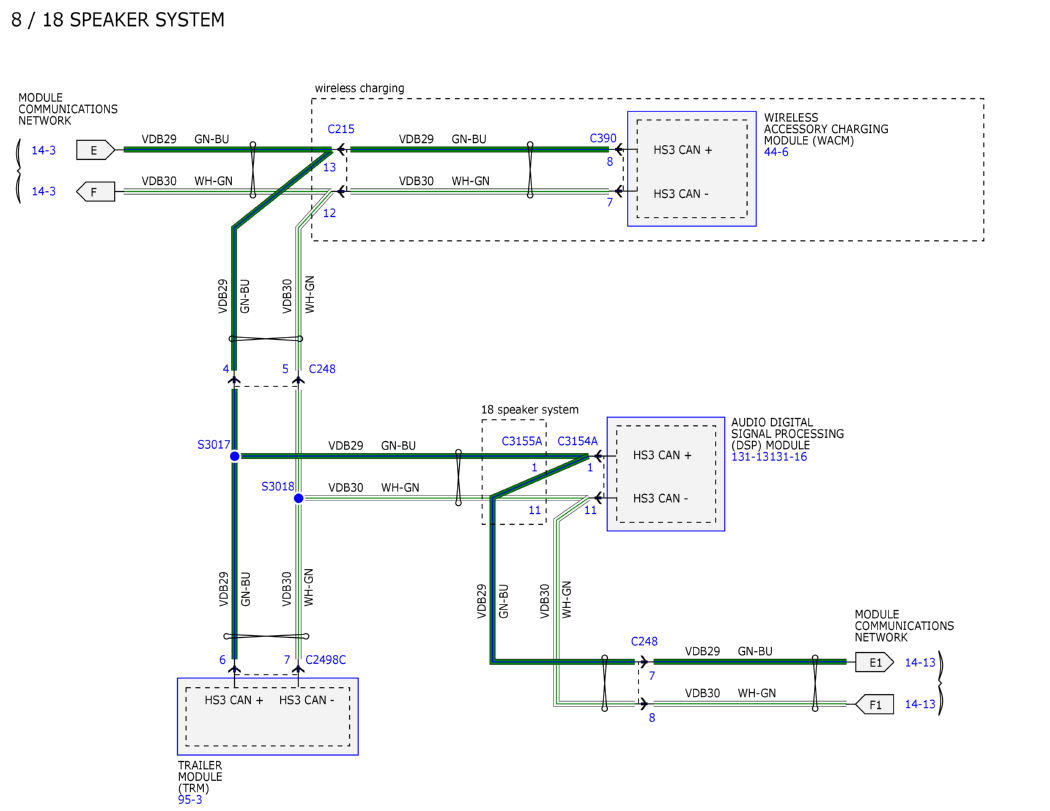
Task: Click the E1 off-page connector symbol
Action: click(x=873, y=662)
